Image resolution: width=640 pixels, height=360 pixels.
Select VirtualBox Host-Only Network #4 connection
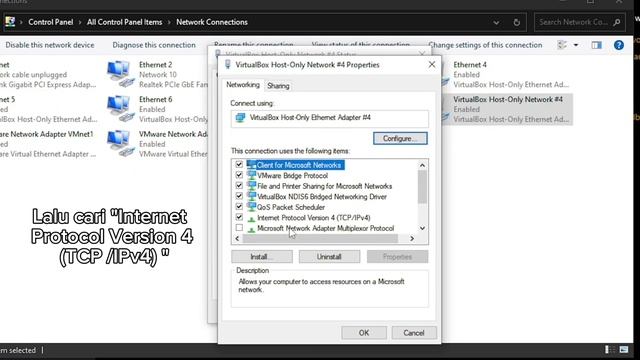click(x=506, y=109)
